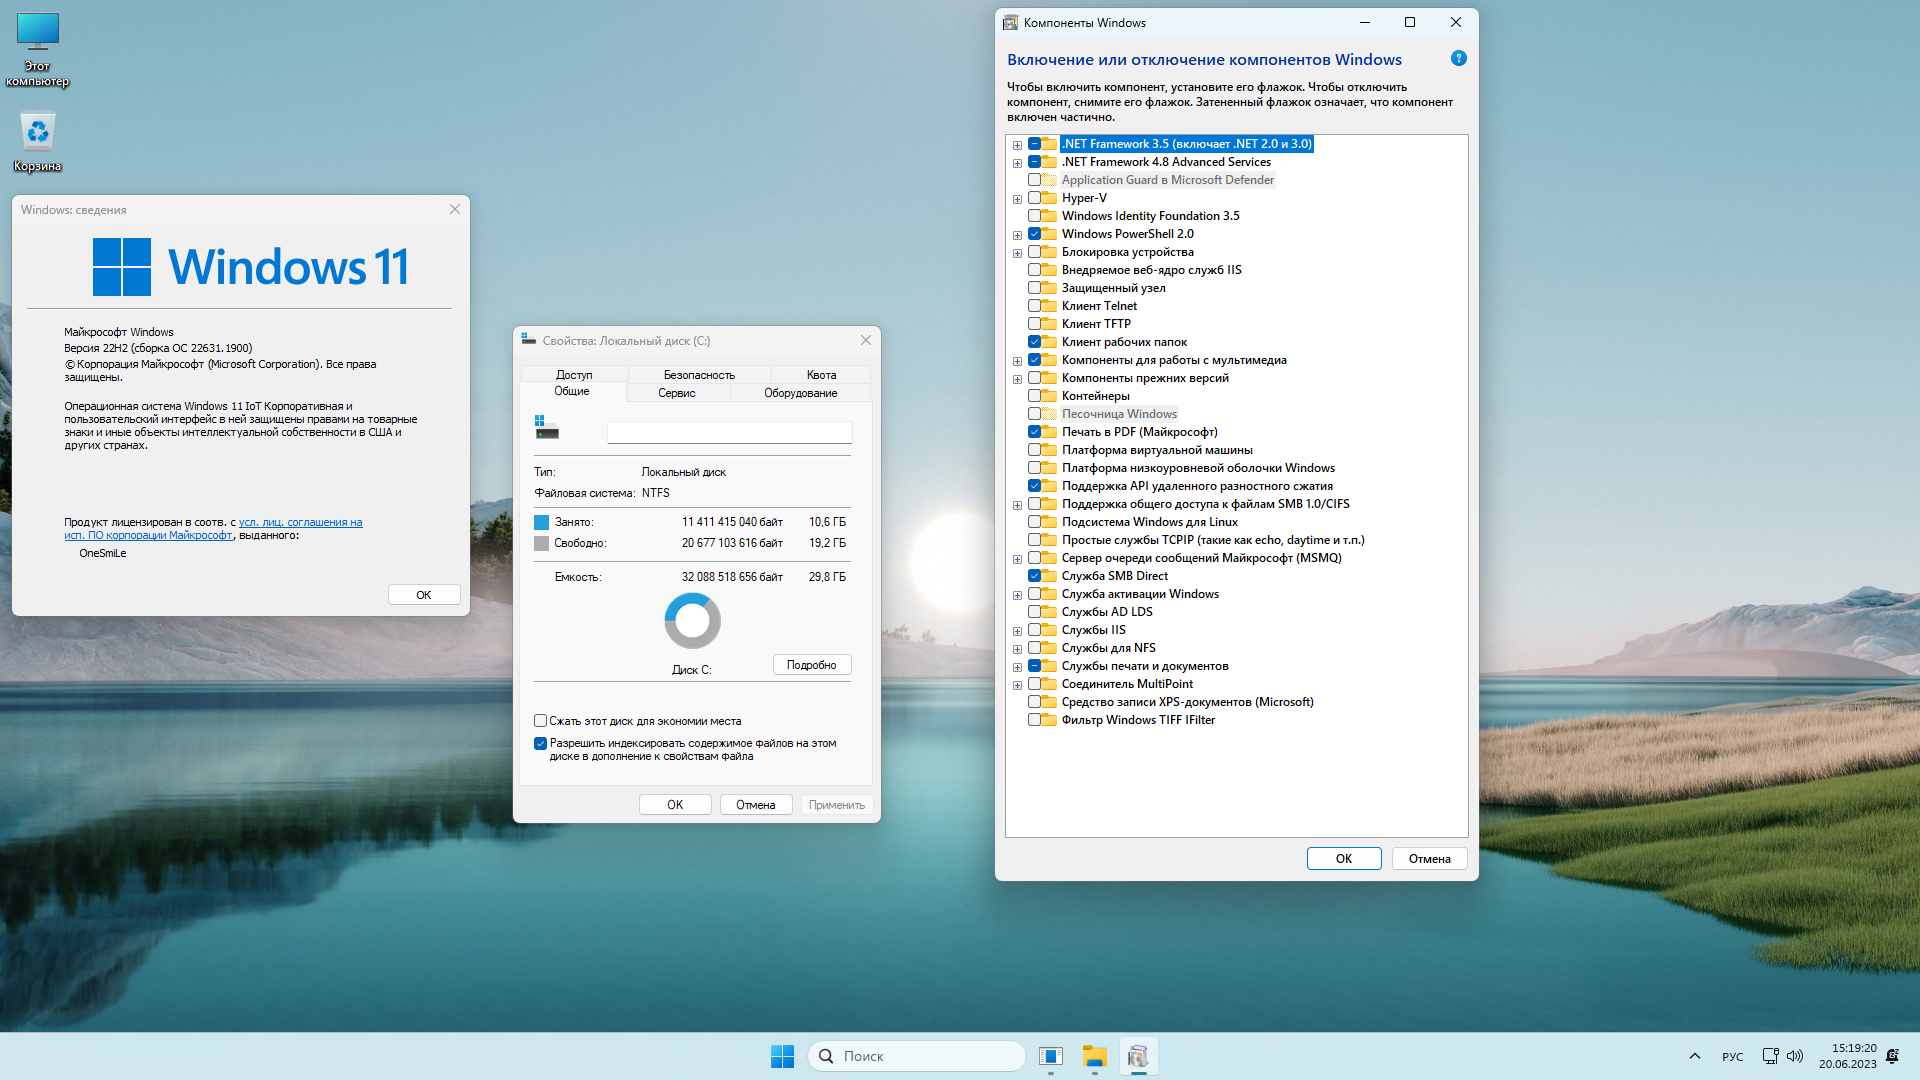
Task: Uncheck Windows PowerShell 2.0 component
Action: click(x=1034, y=234)
